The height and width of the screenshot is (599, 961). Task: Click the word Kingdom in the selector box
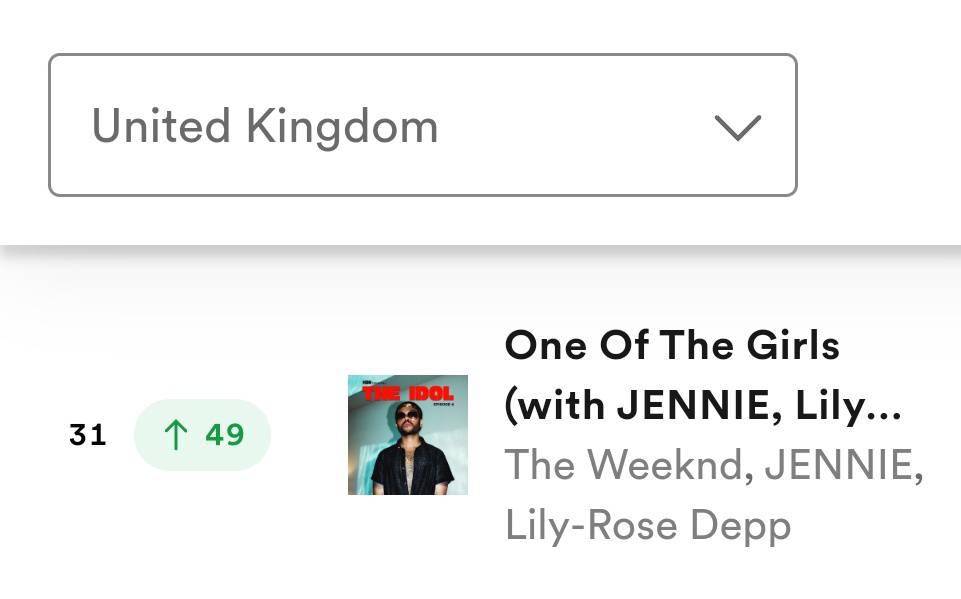(342, 127)
